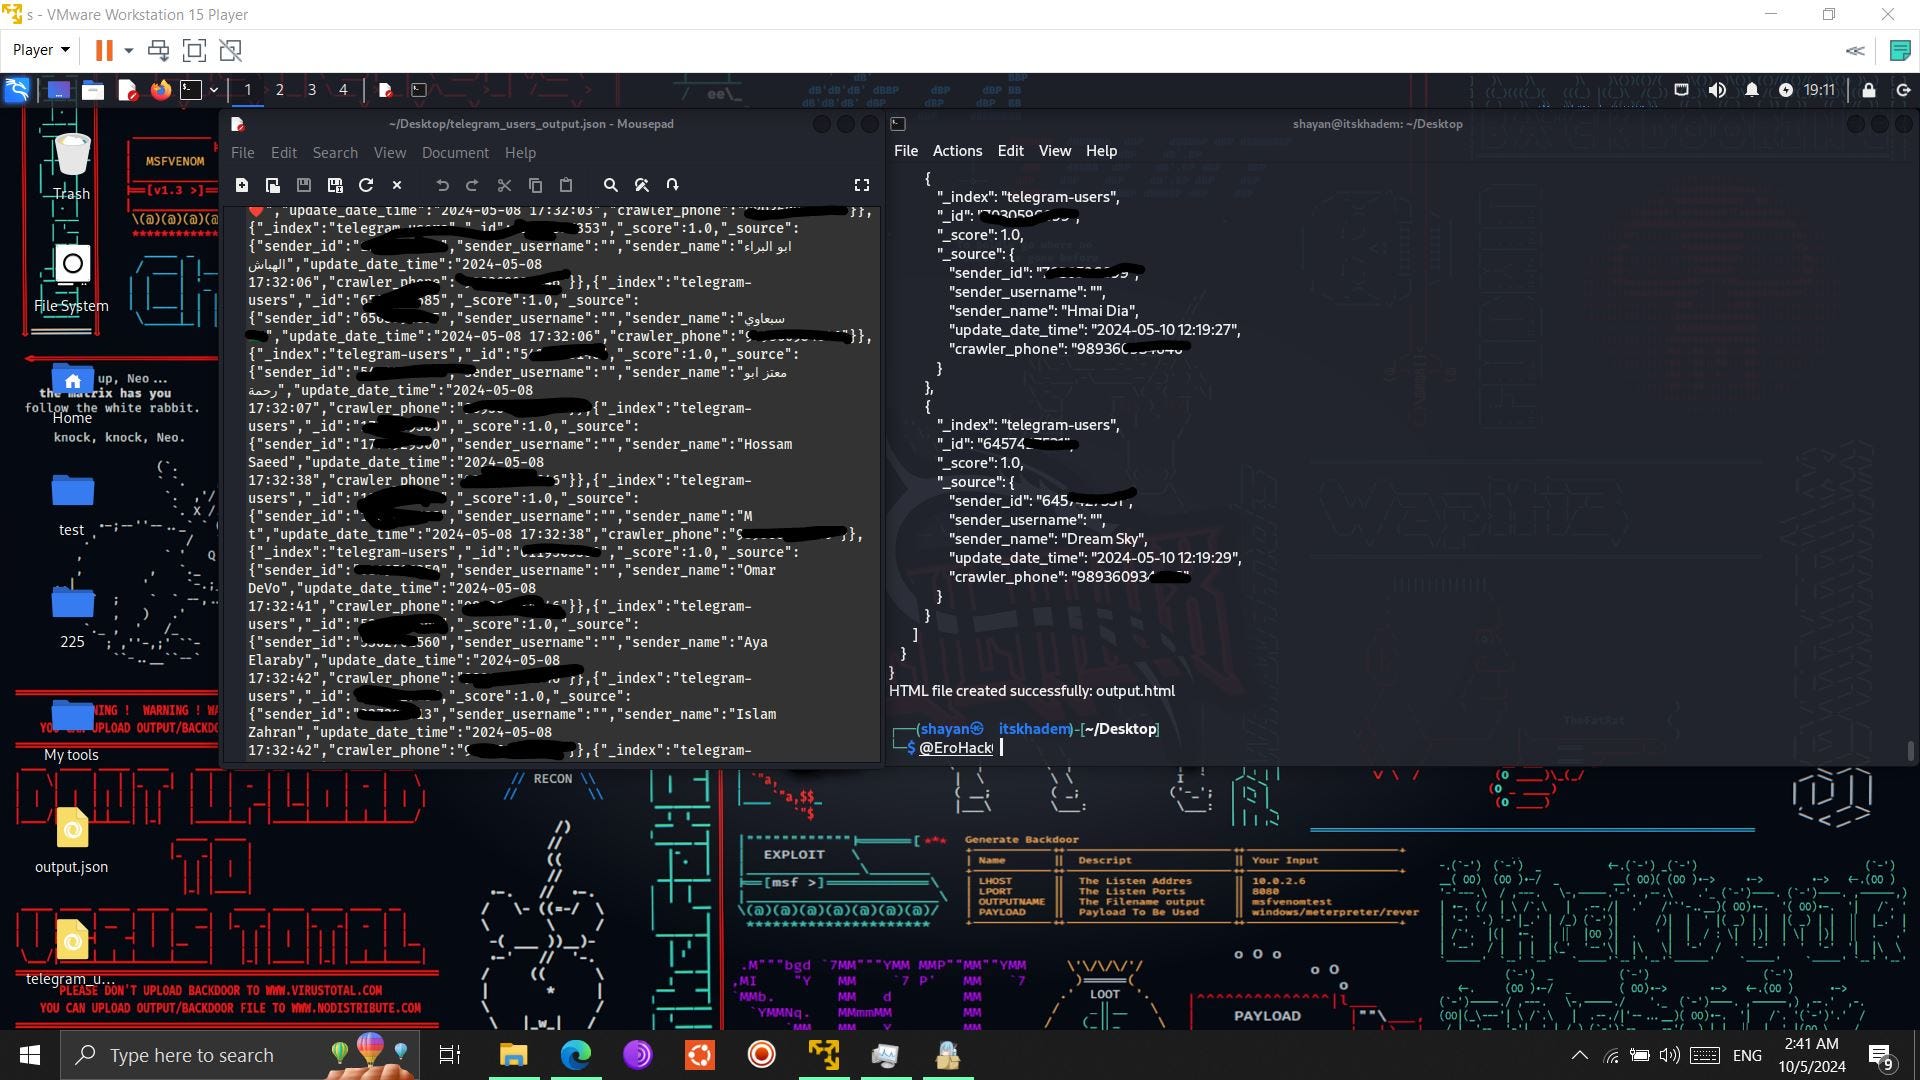Open terminal Edit menu
The image size is (1920, 1080).
[x=1010, y=151]
